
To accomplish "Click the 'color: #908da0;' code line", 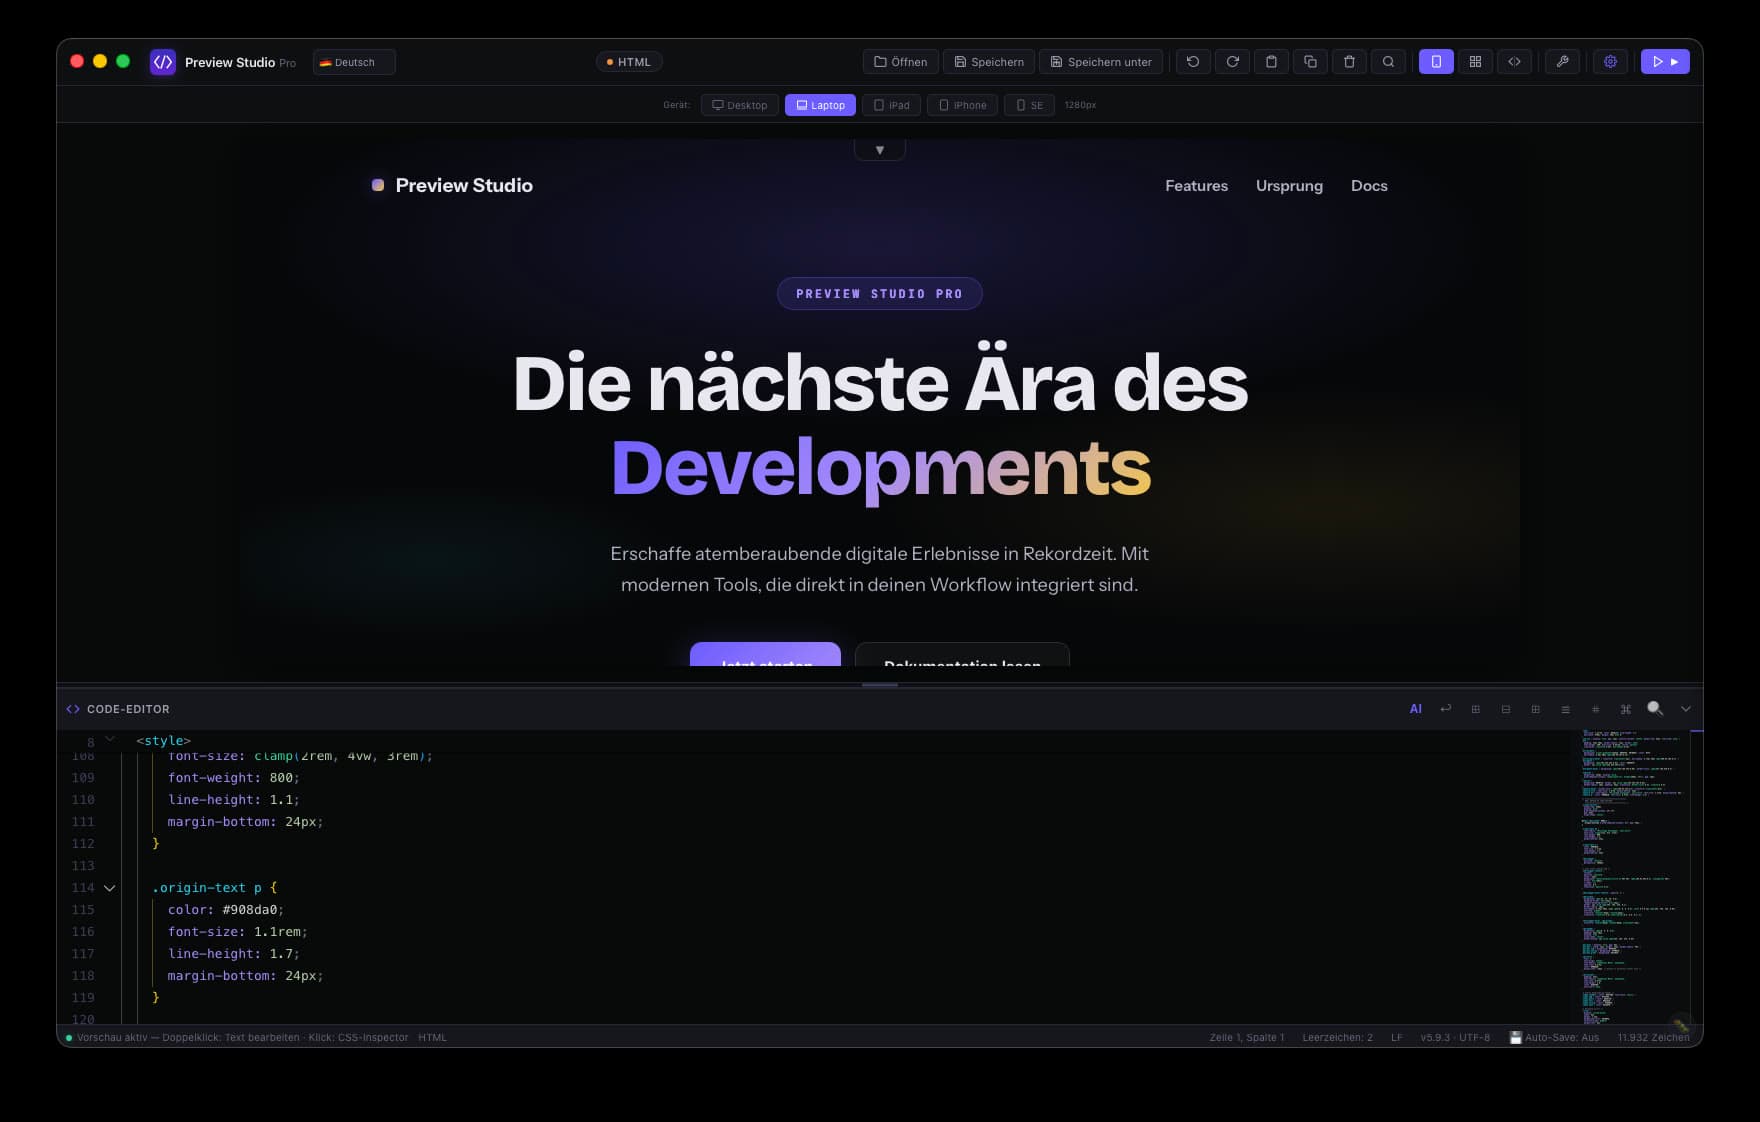I will pos(226,910).
